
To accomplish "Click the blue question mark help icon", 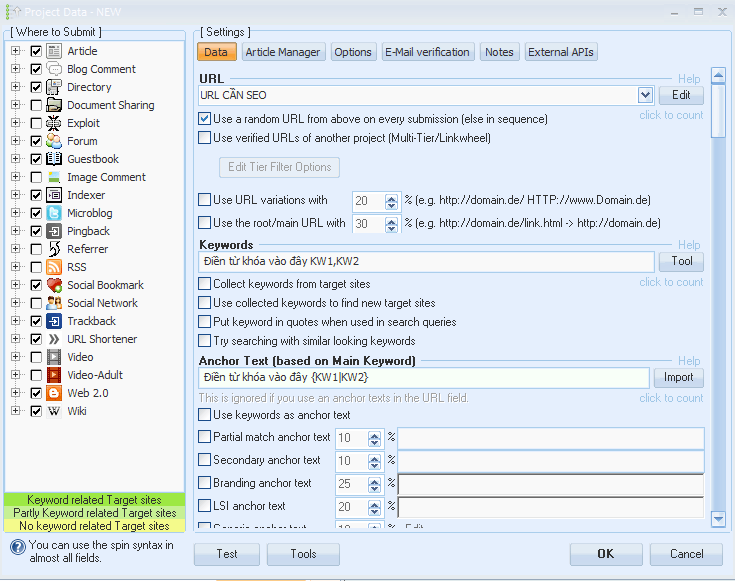I will coord(18,547).
